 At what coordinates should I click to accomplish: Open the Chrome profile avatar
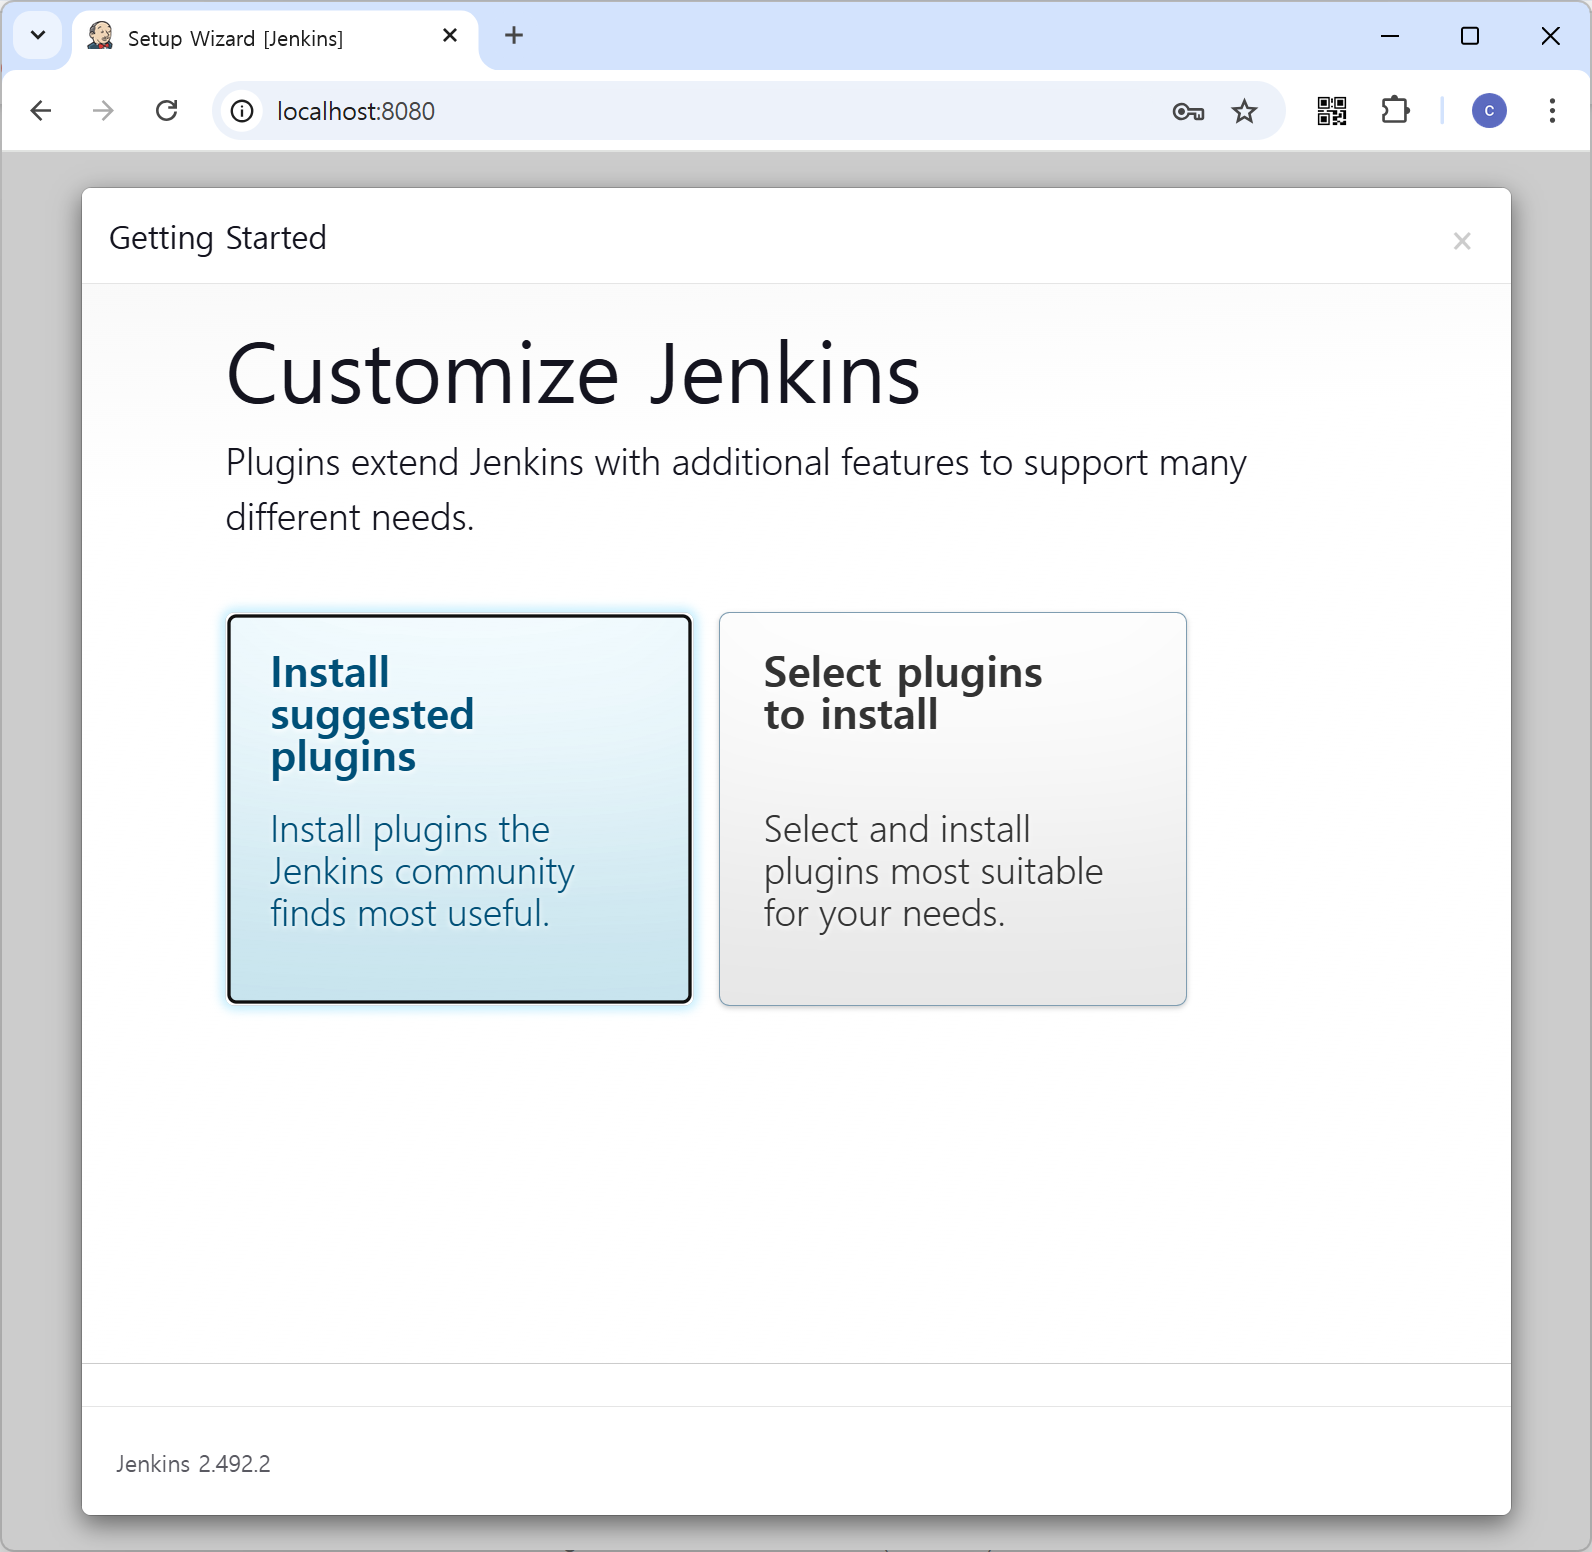pos(1489,111)
